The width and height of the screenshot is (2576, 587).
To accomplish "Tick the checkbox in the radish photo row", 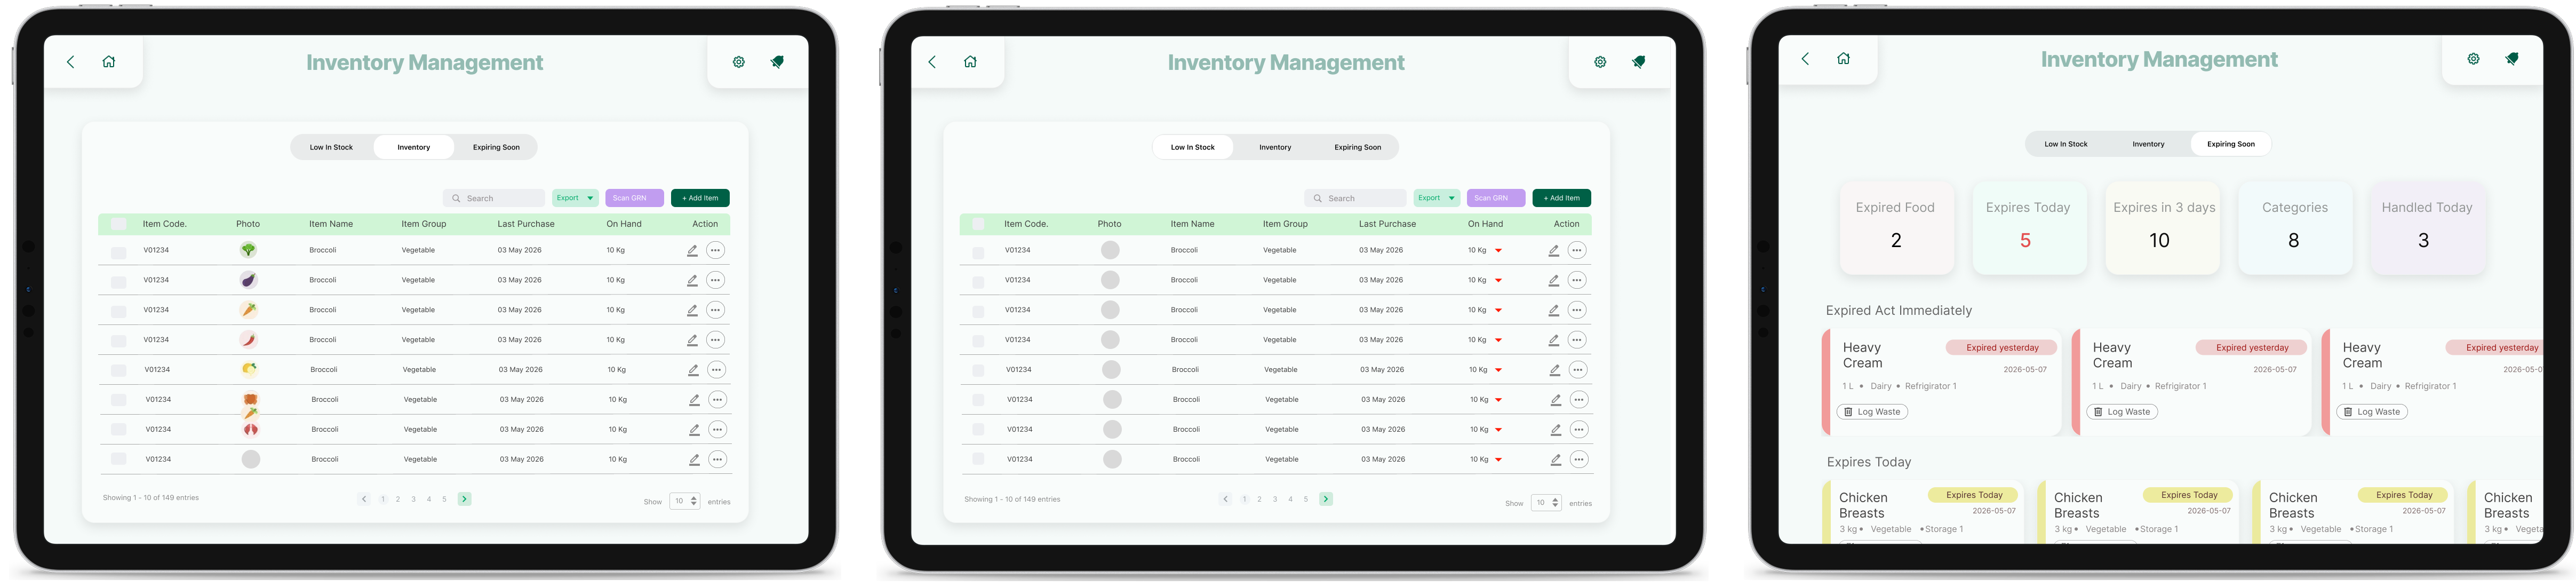I will click(x=118, y=430).
